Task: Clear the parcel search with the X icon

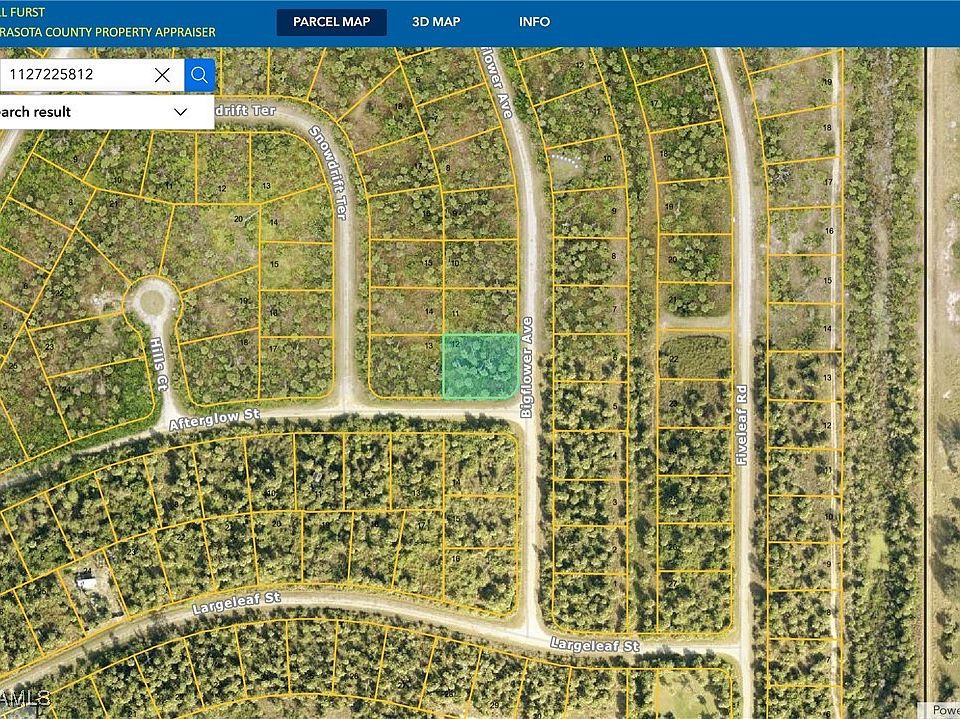Action: [x=162, y=74]
